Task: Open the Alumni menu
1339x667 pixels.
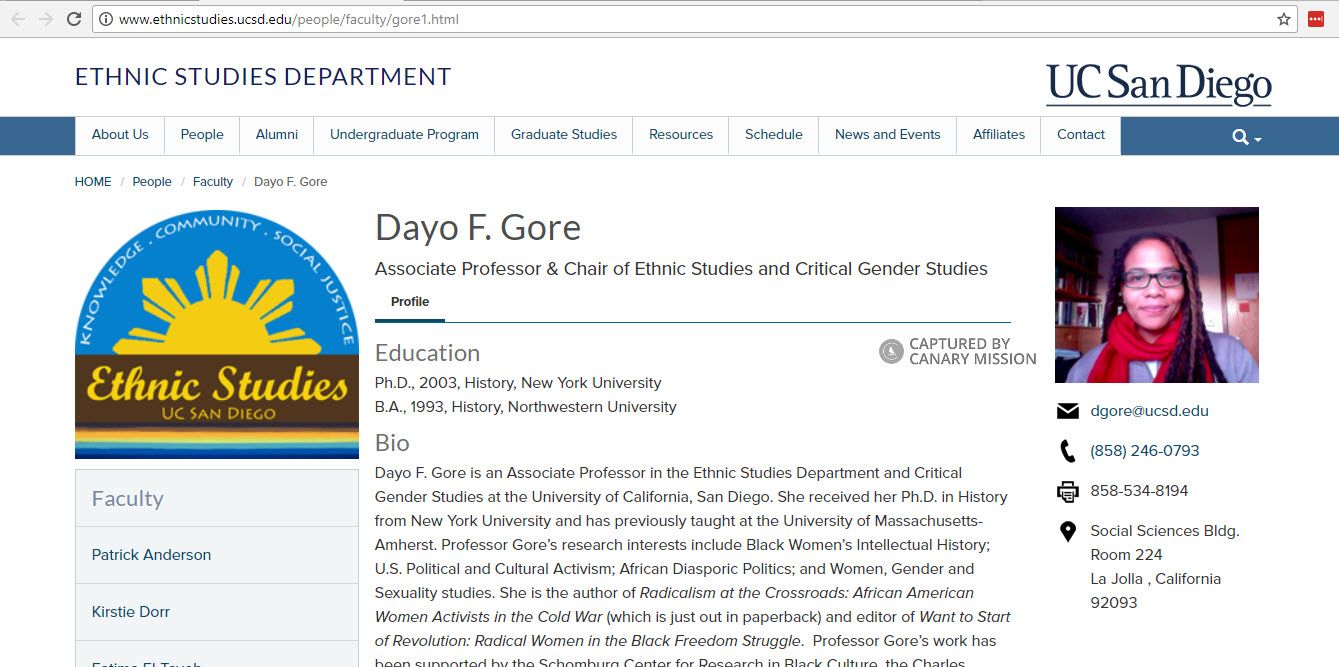Action: [x=277, y=135]
